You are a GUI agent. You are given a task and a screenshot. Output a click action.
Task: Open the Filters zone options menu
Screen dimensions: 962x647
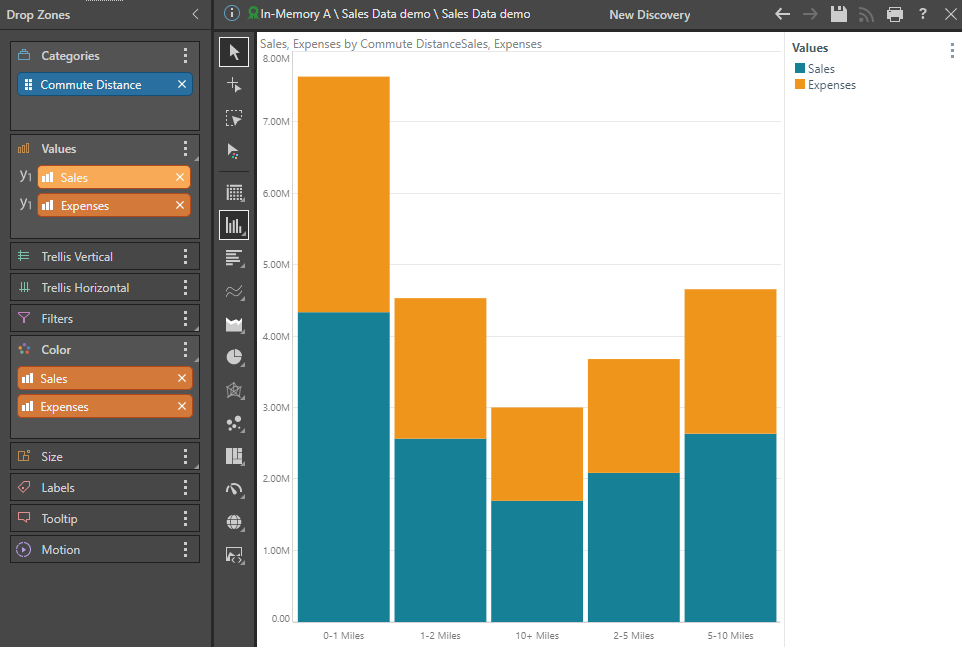pyautogui.click(x=185, y=319)
